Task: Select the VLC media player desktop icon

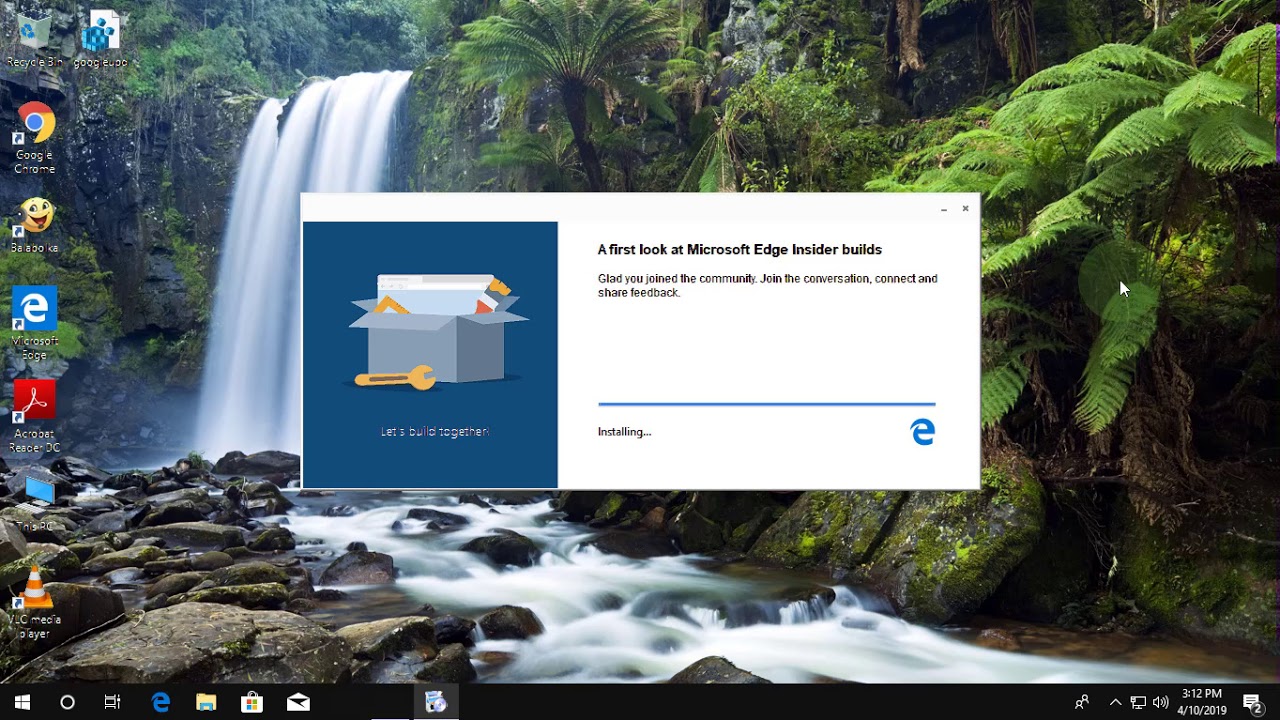Action: pos(34,604)
